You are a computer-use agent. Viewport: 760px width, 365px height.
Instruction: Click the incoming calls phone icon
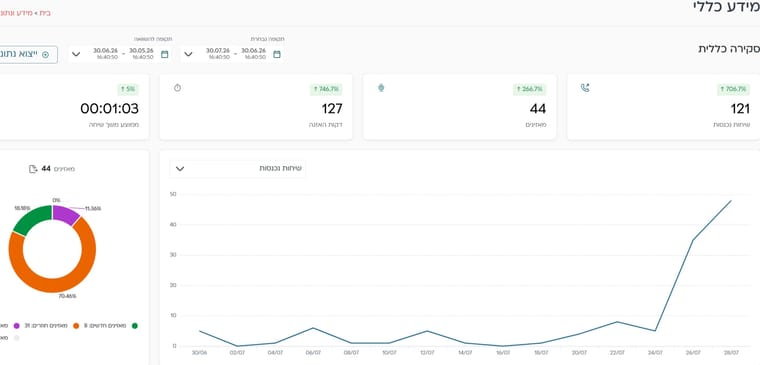click(585, 88)
